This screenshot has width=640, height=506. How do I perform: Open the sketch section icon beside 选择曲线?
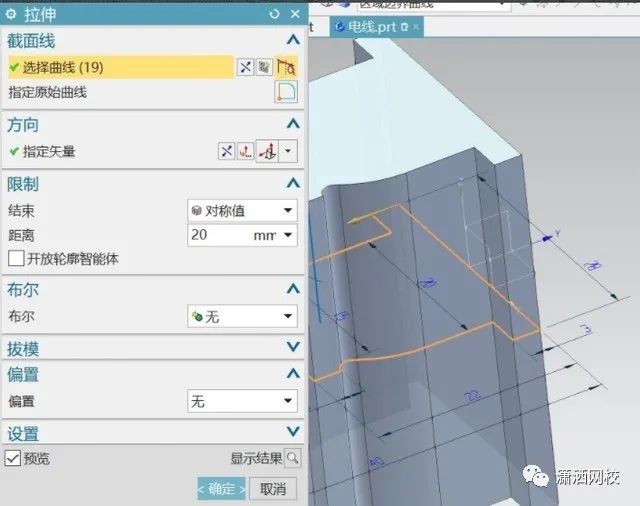(264, 67)
